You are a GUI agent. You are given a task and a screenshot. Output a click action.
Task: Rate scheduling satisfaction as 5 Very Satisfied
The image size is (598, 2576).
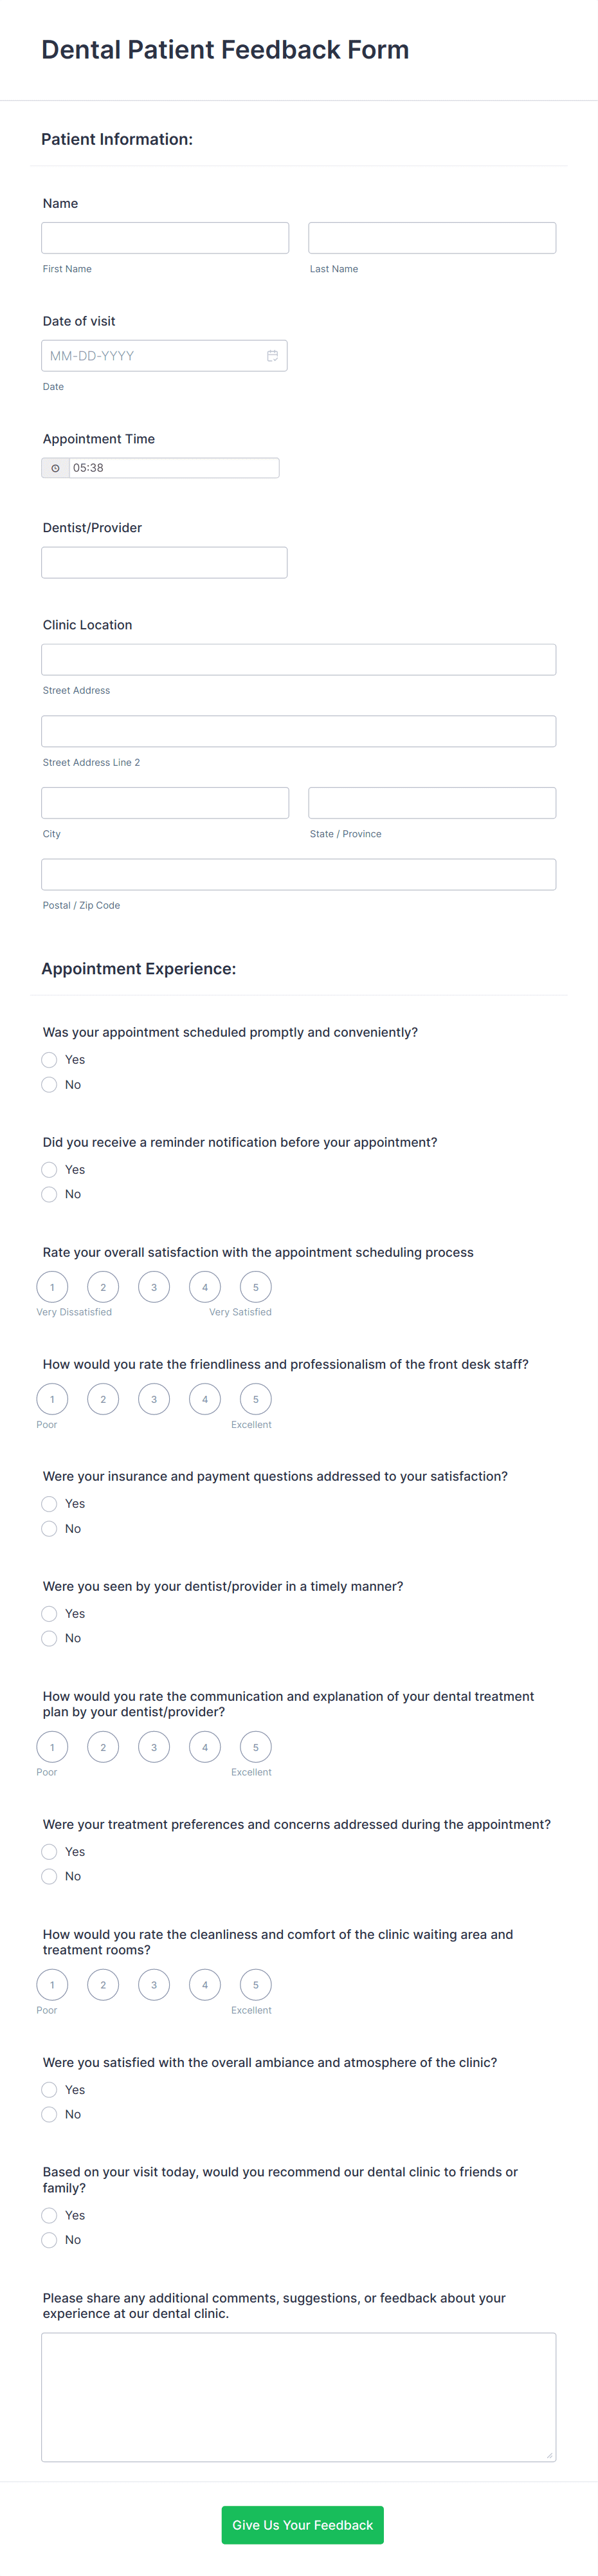point(255,1287)
